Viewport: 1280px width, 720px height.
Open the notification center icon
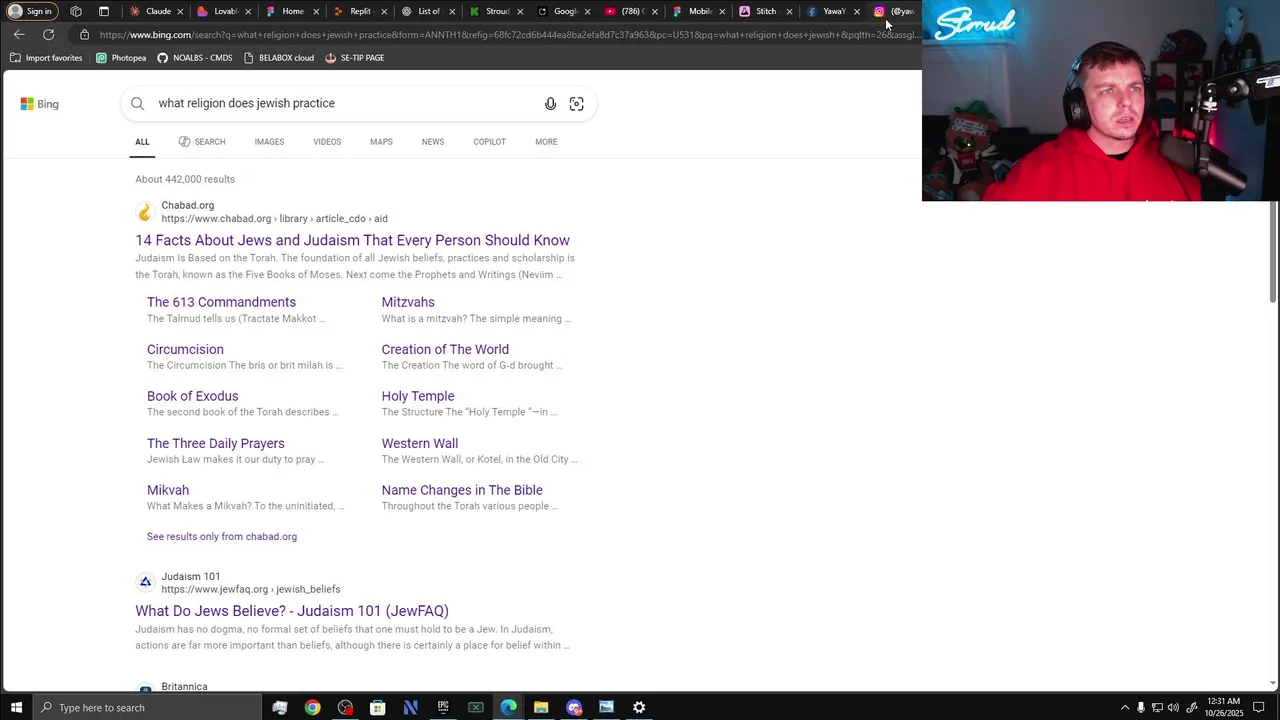(1259, 708)
